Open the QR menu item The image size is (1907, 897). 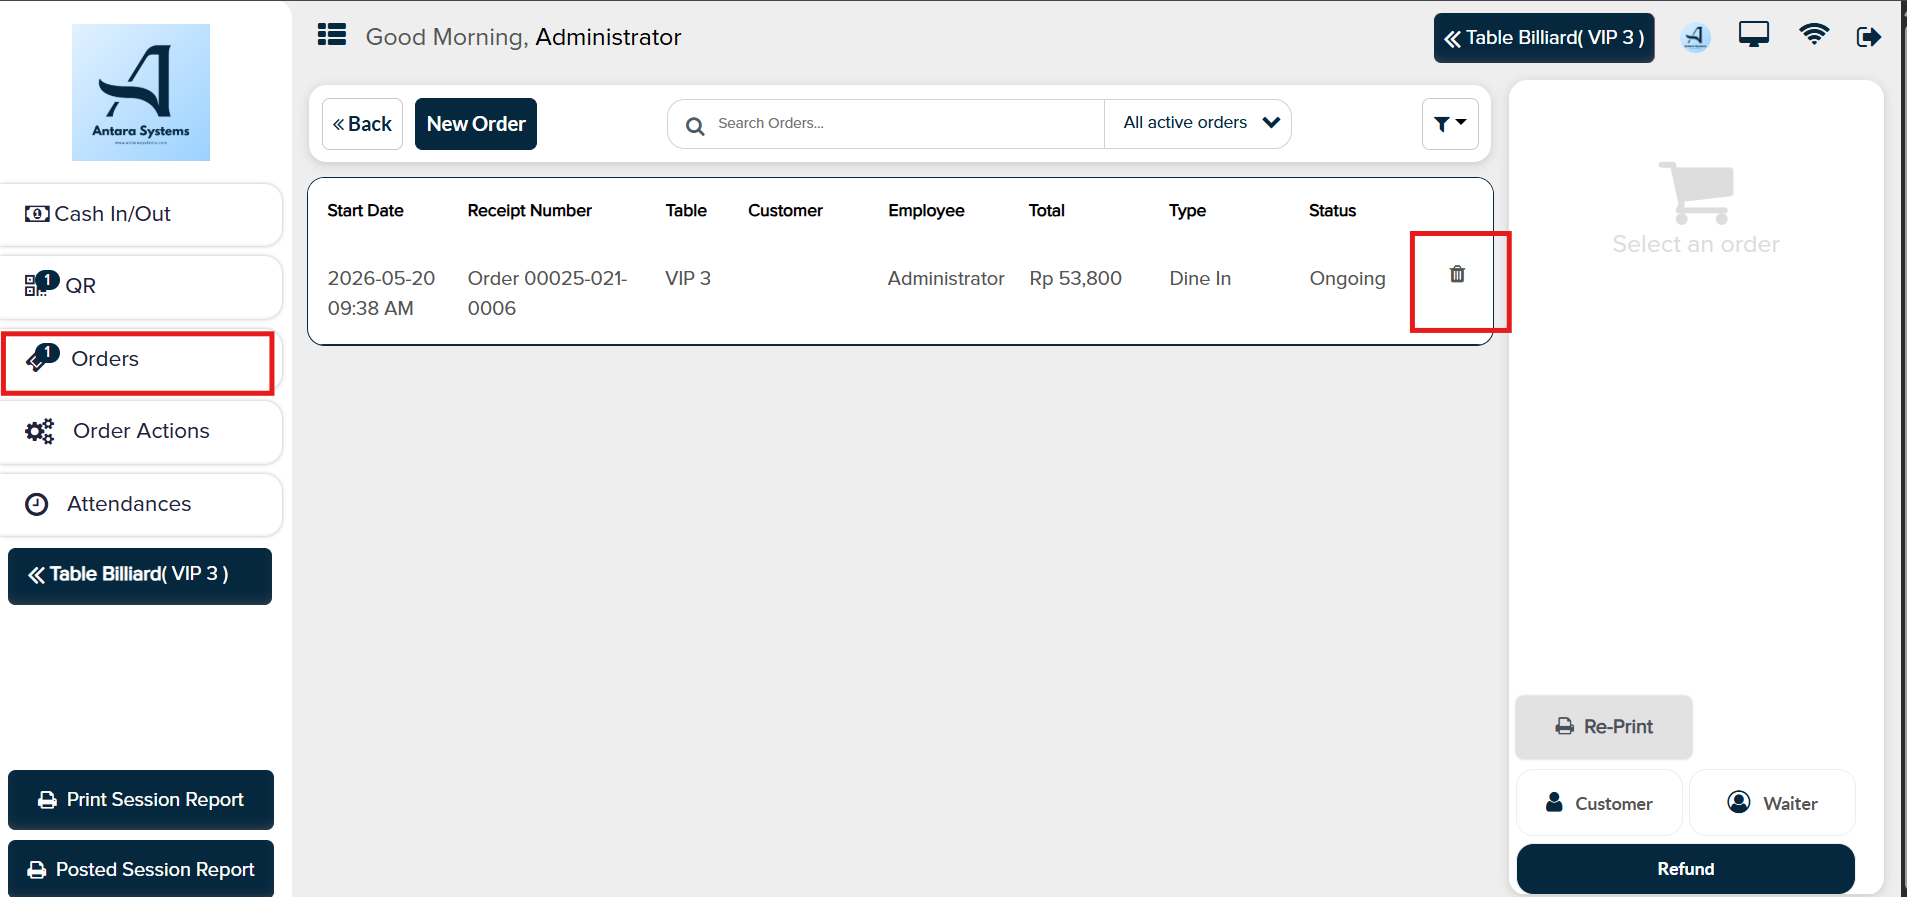pos(141,286)
